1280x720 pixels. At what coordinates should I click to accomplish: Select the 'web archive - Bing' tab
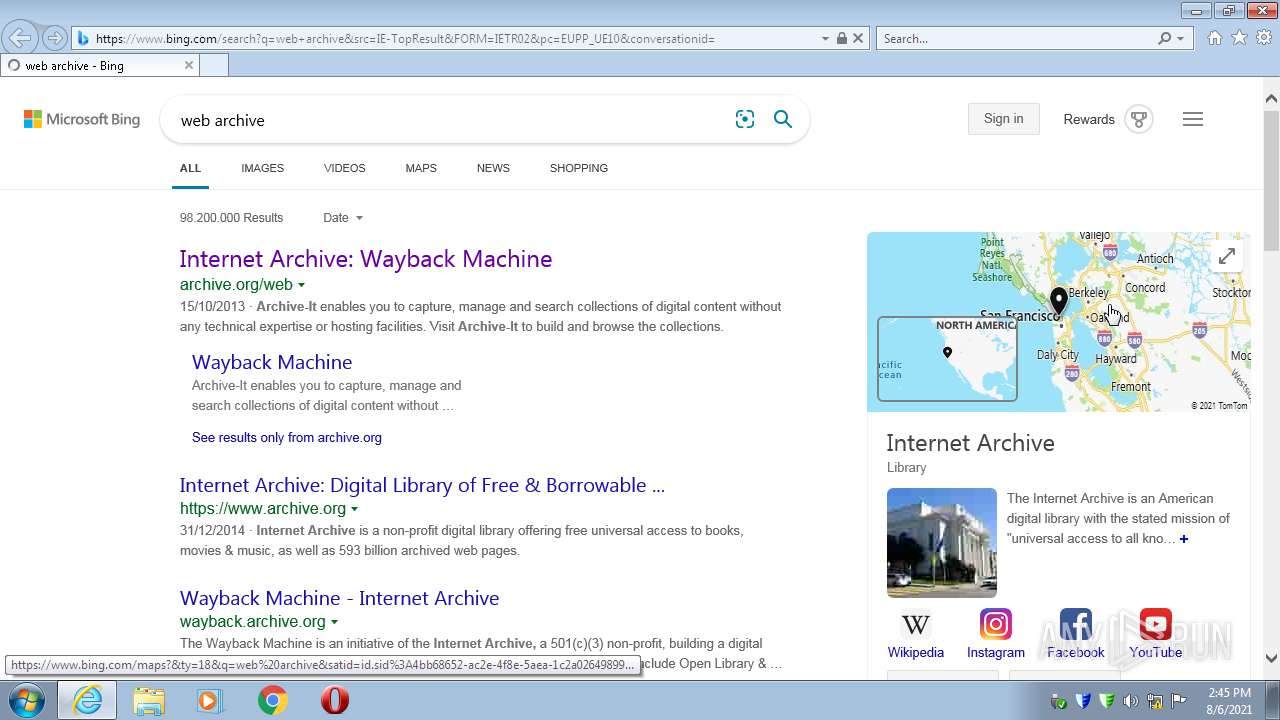pyautogui.click(x=100, y=65)
